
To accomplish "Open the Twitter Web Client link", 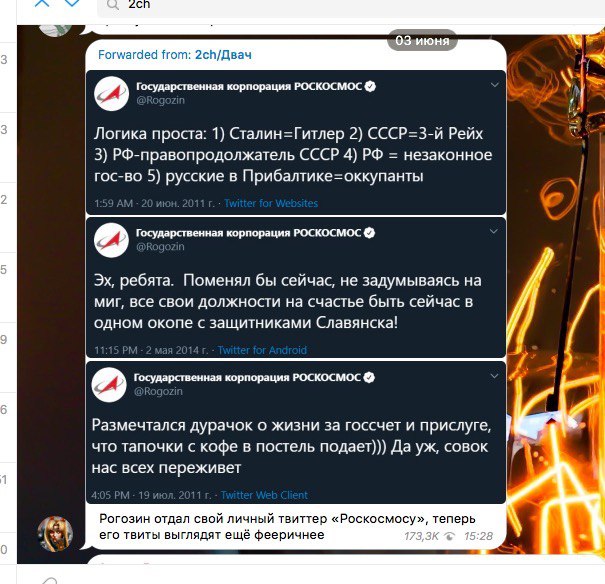I will [x=264, y=495].
